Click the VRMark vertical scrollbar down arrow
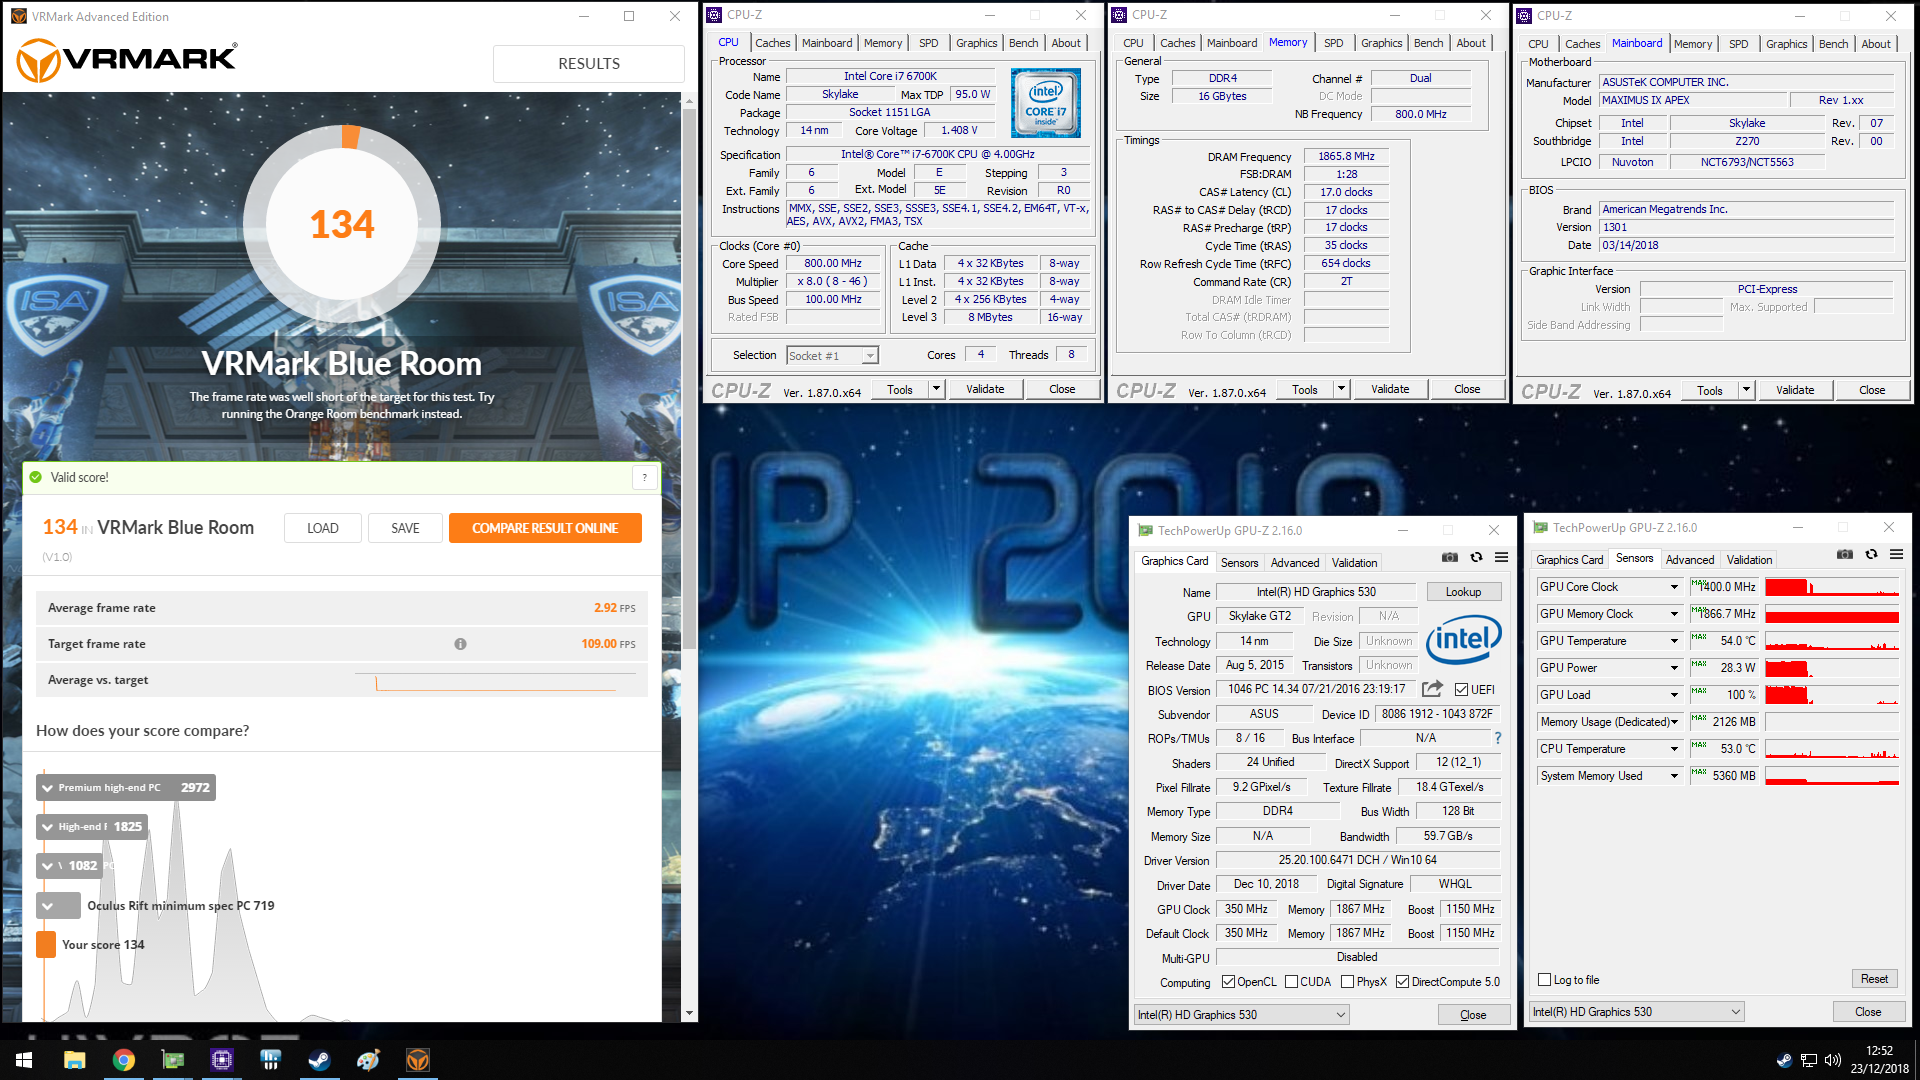 689,1013
